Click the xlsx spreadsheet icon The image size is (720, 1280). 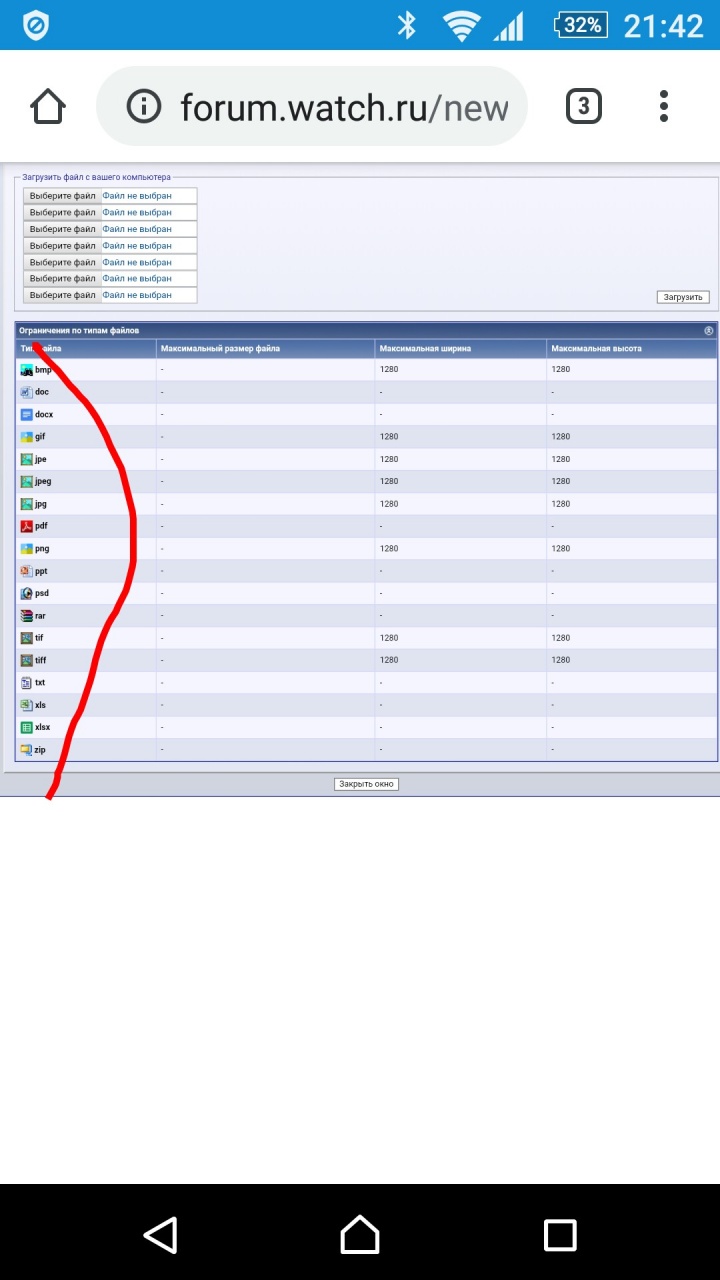(27, 727)
